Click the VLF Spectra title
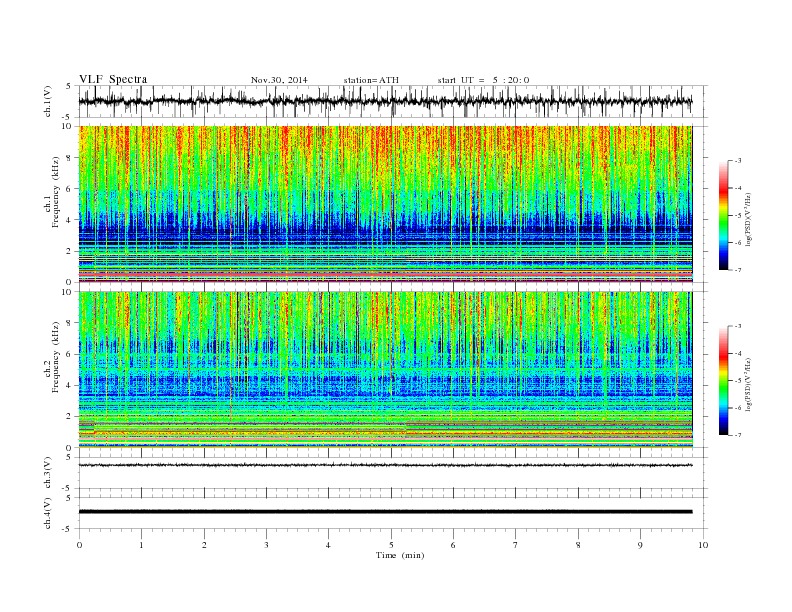Screen dimensions: 792x612 (x=113, y=79)
